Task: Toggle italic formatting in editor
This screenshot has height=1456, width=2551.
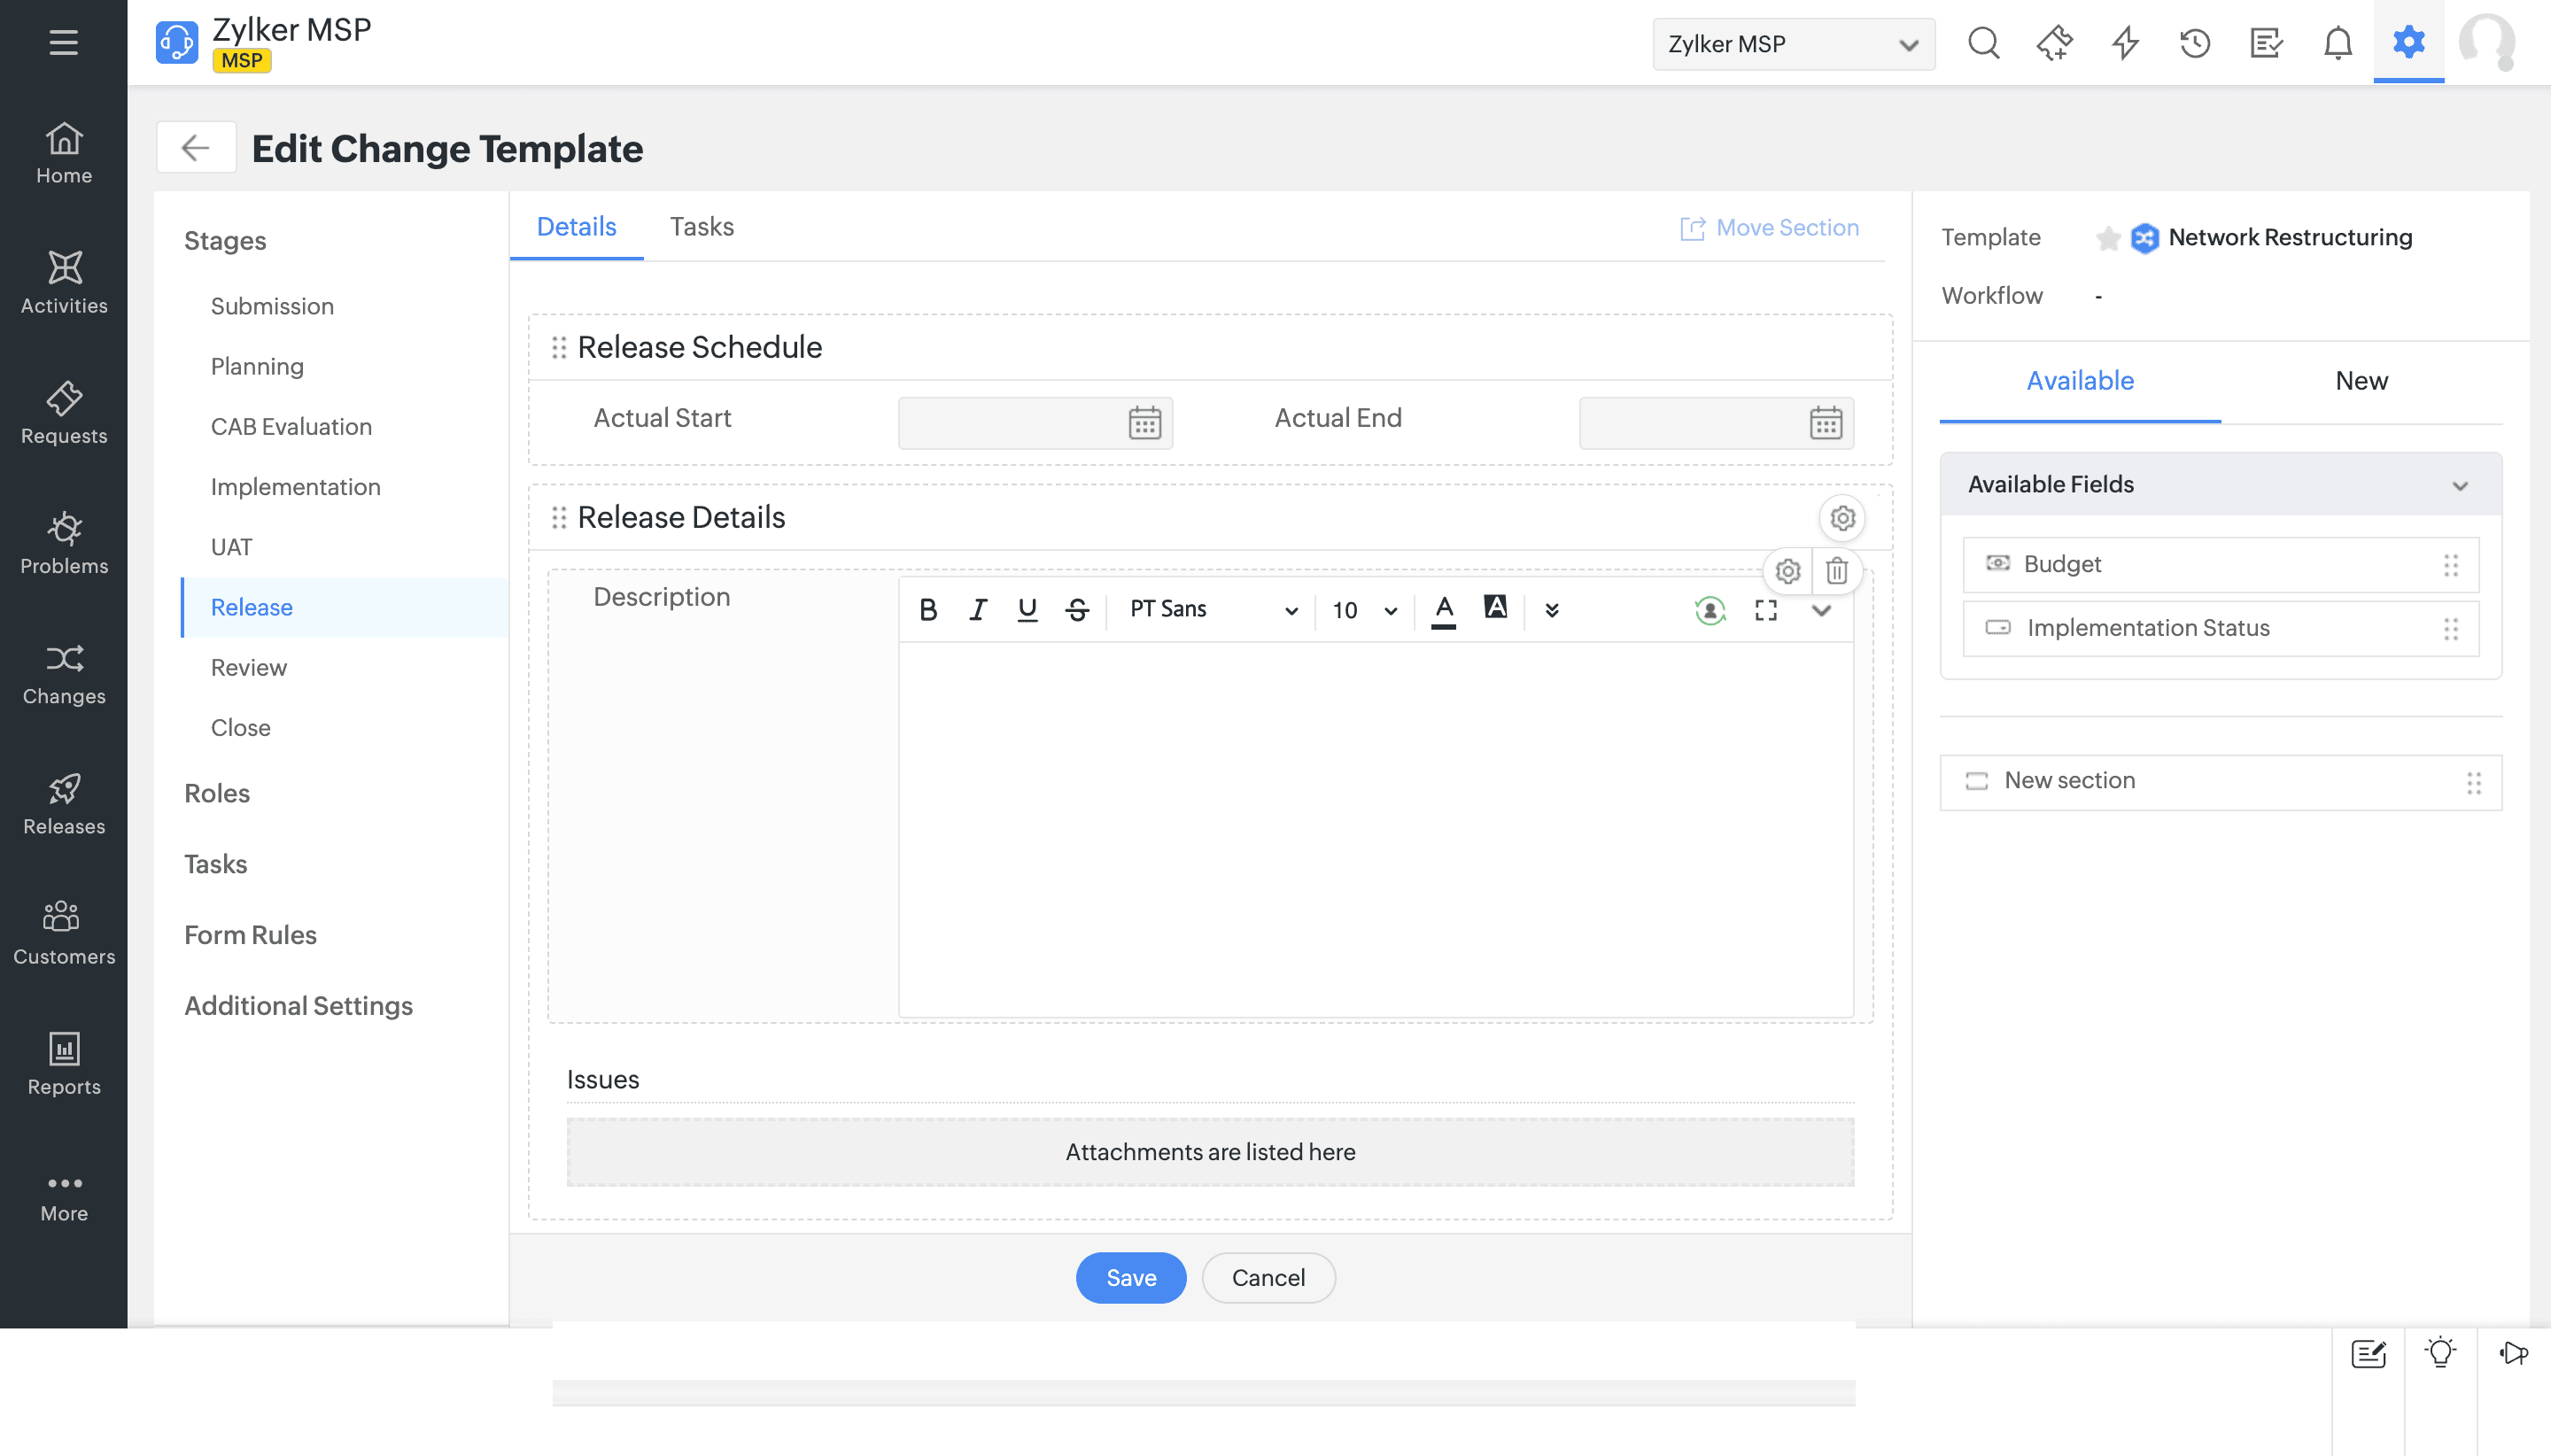Action: pos(978,610)
